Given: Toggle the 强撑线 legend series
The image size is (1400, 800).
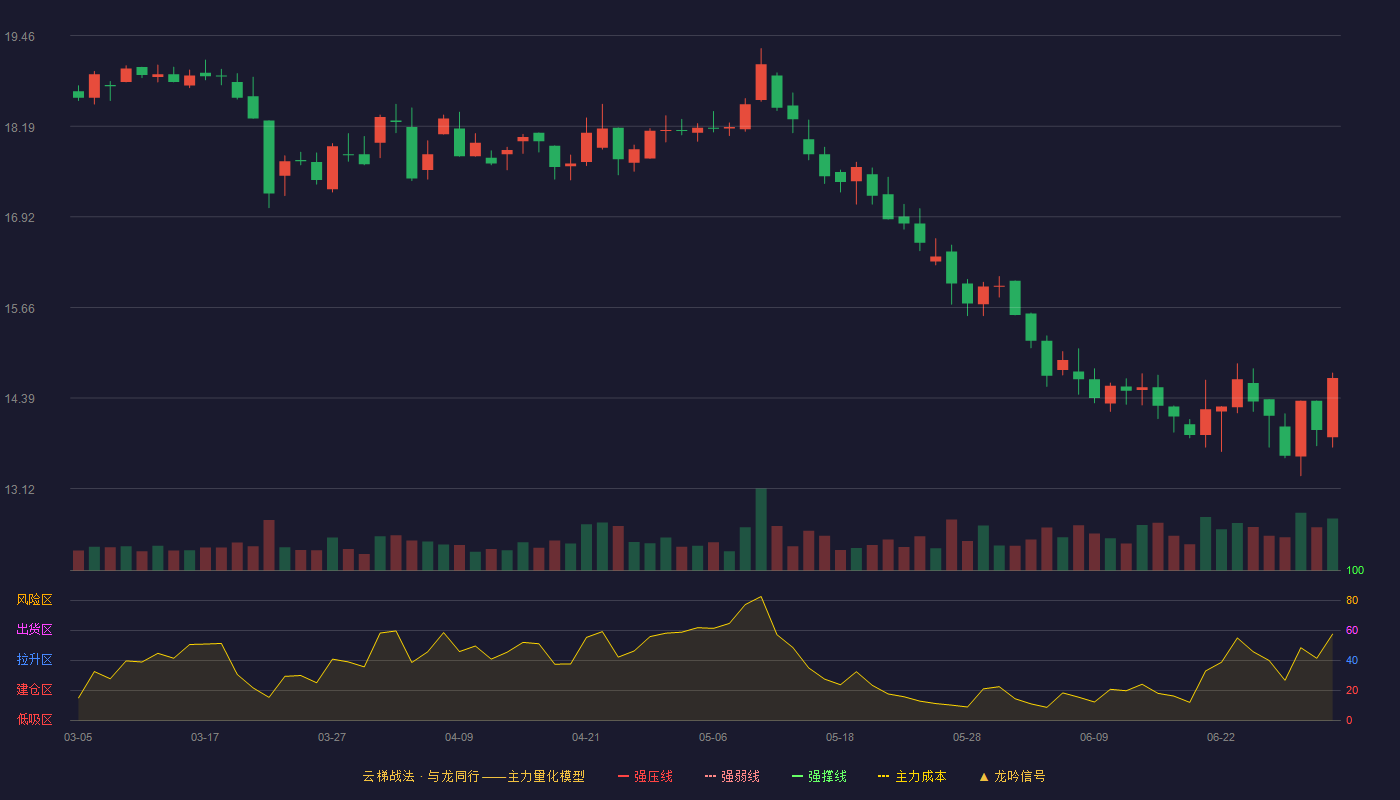Looking at the screenshot, I should pos(819,776).
